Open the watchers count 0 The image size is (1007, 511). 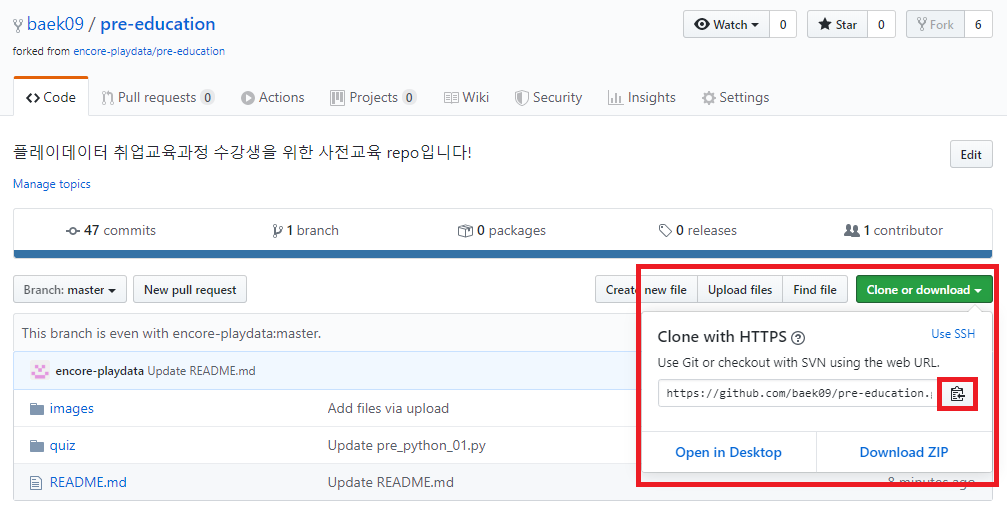(783, 24)
